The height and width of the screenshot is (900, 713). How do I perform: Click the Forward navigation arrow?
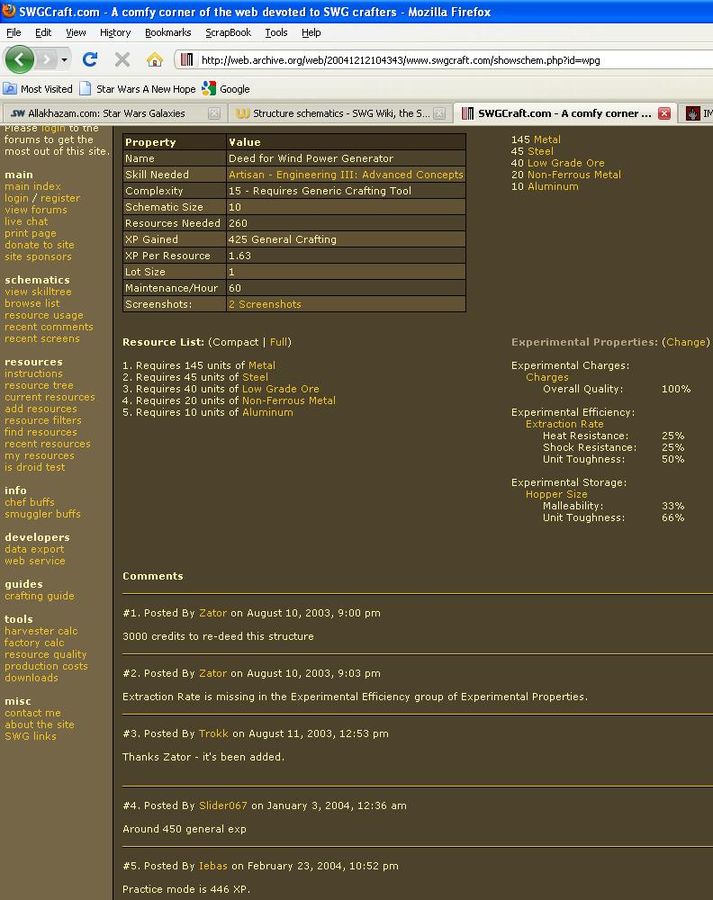coord(47,59)
